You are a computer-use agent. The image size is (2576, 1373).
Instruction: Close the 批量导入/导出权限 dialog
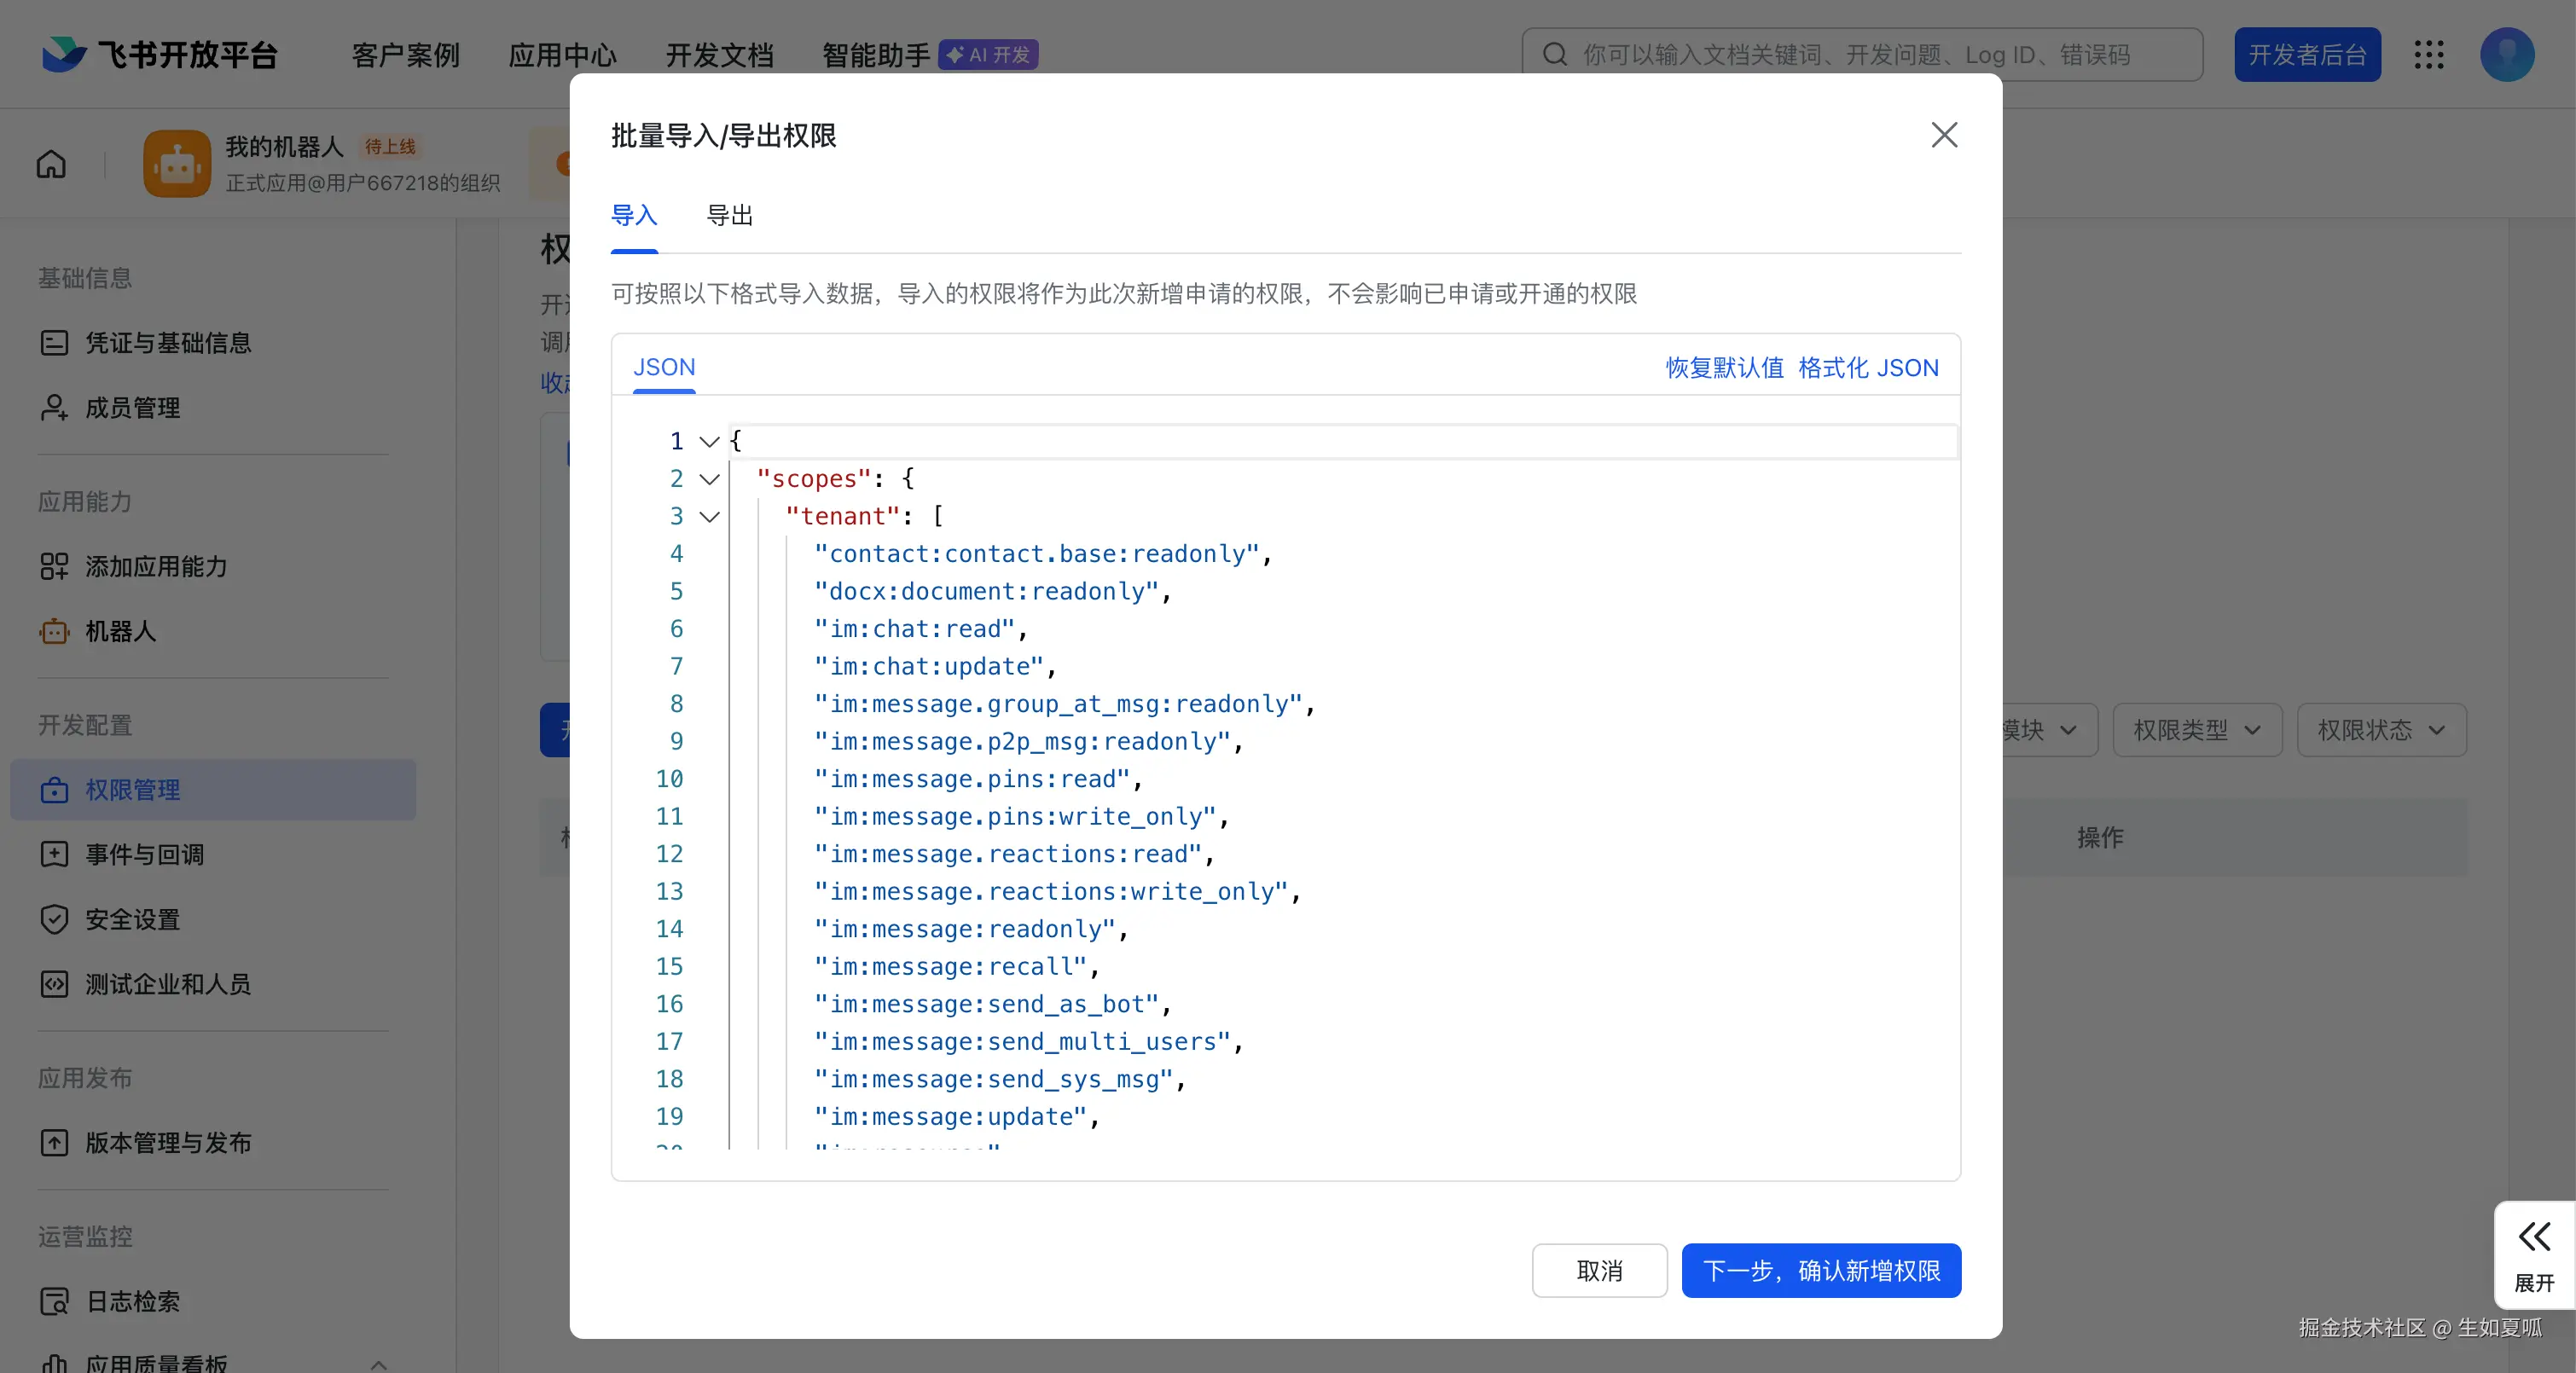(1943, 135)
